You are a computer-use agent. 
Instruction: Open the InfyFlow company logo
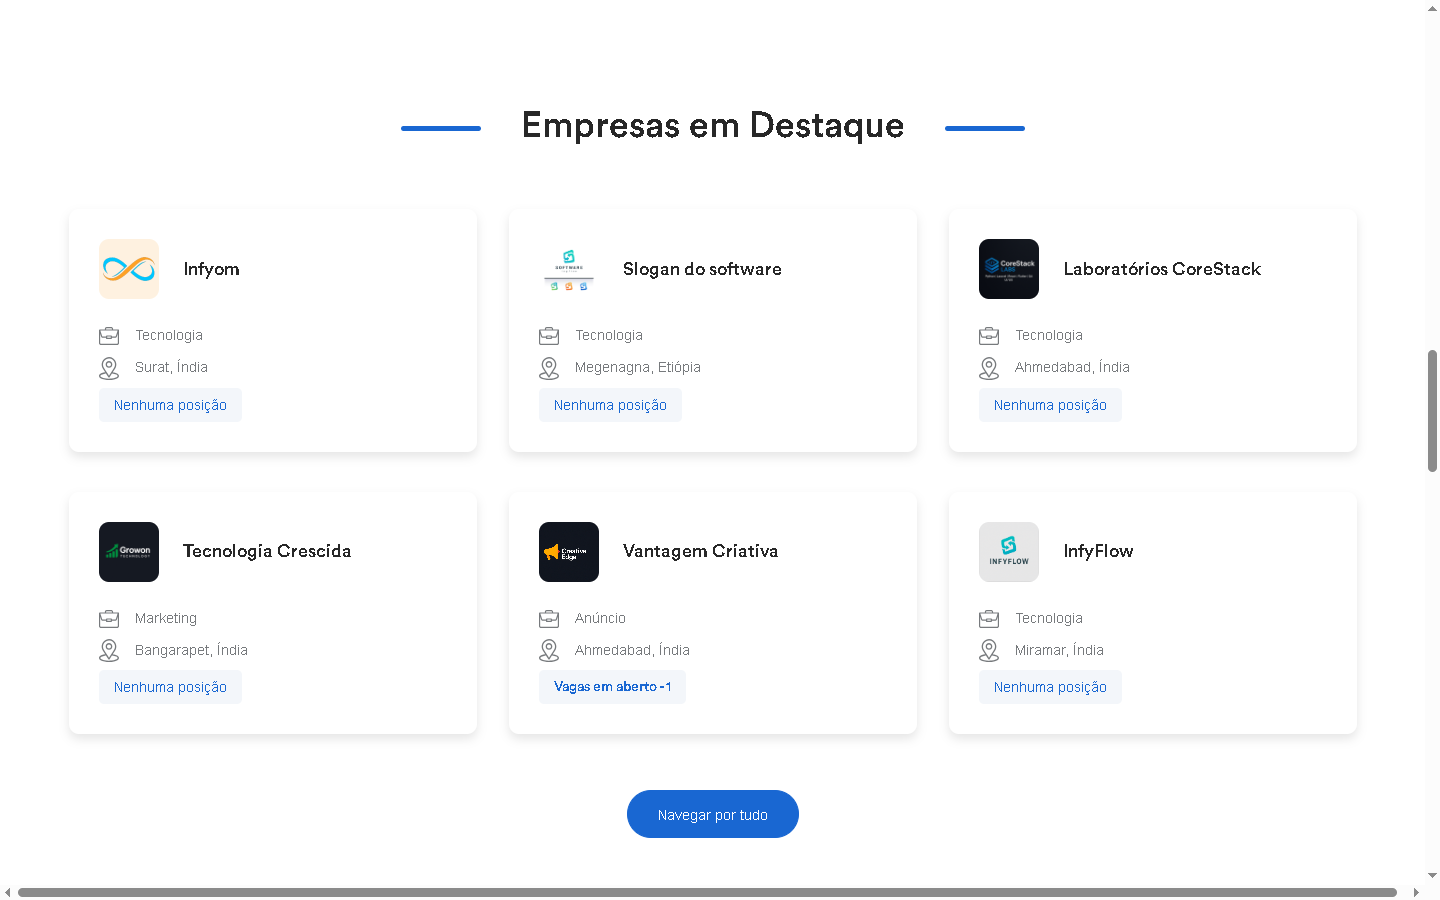click(1009, 552)
